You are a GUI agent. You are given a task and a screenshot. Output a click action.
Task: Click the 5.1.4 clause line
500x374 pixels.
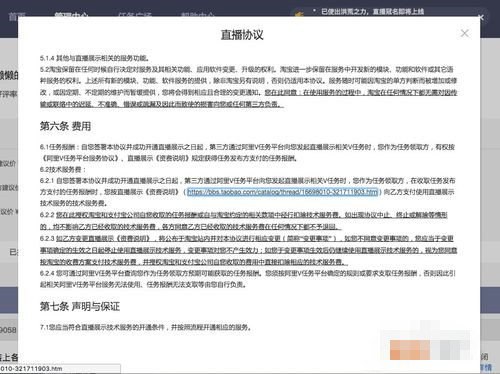tap(94, 58)
